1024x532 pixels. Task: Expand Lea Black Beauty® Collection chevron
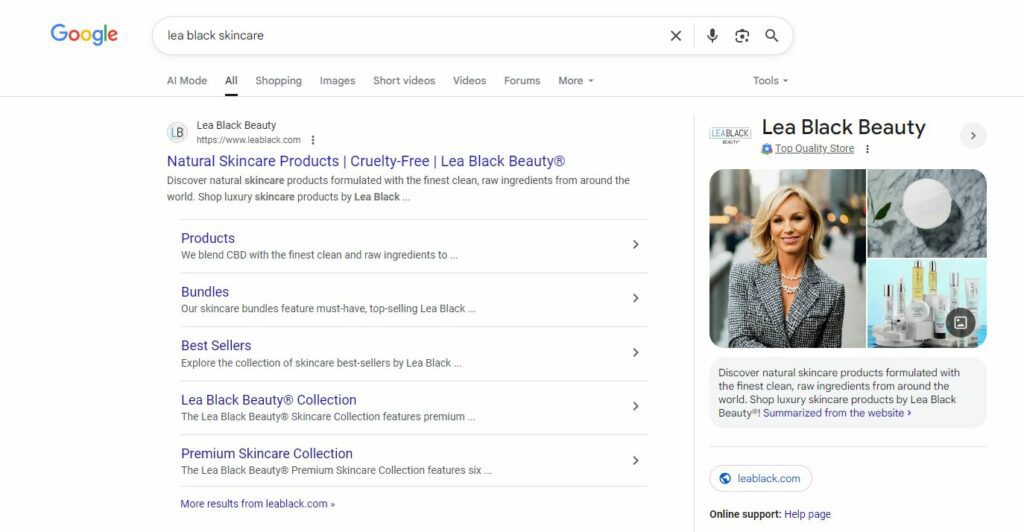pyautogui.click(x=635, y=406)
